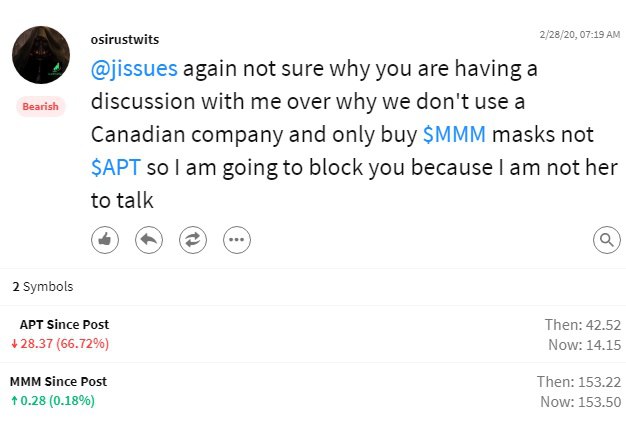Click the MMM Now: 153.50 price
The height and width of the screenshot is (424, 626).
click(580, 402)
